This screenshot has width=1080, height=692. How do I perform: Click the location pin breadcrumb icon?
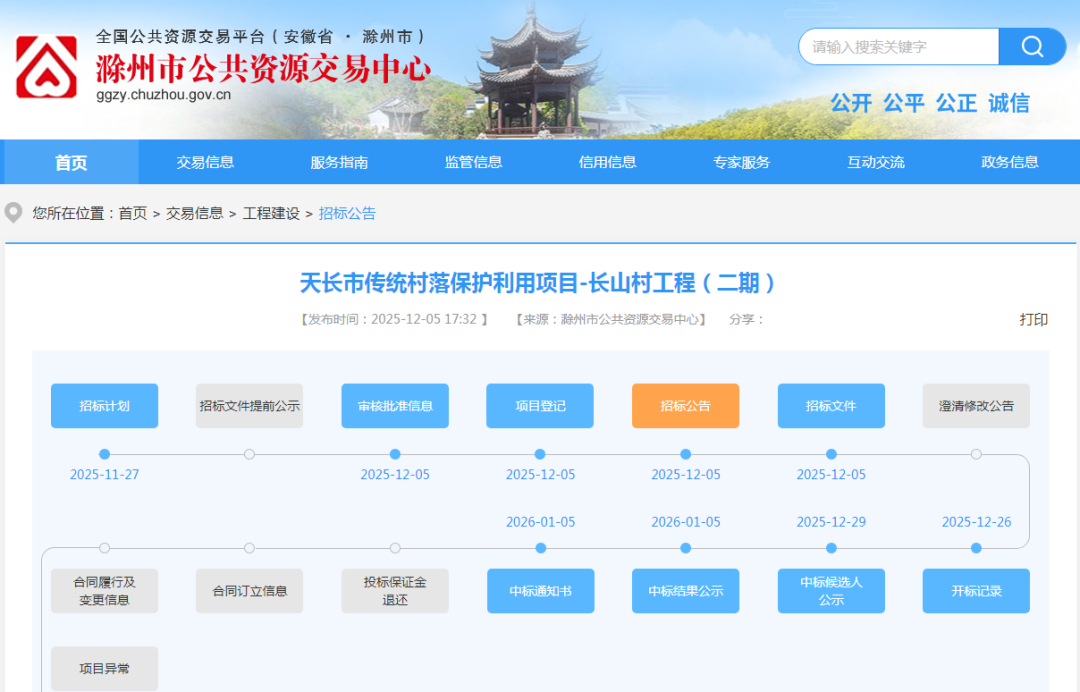coord(11,213)
